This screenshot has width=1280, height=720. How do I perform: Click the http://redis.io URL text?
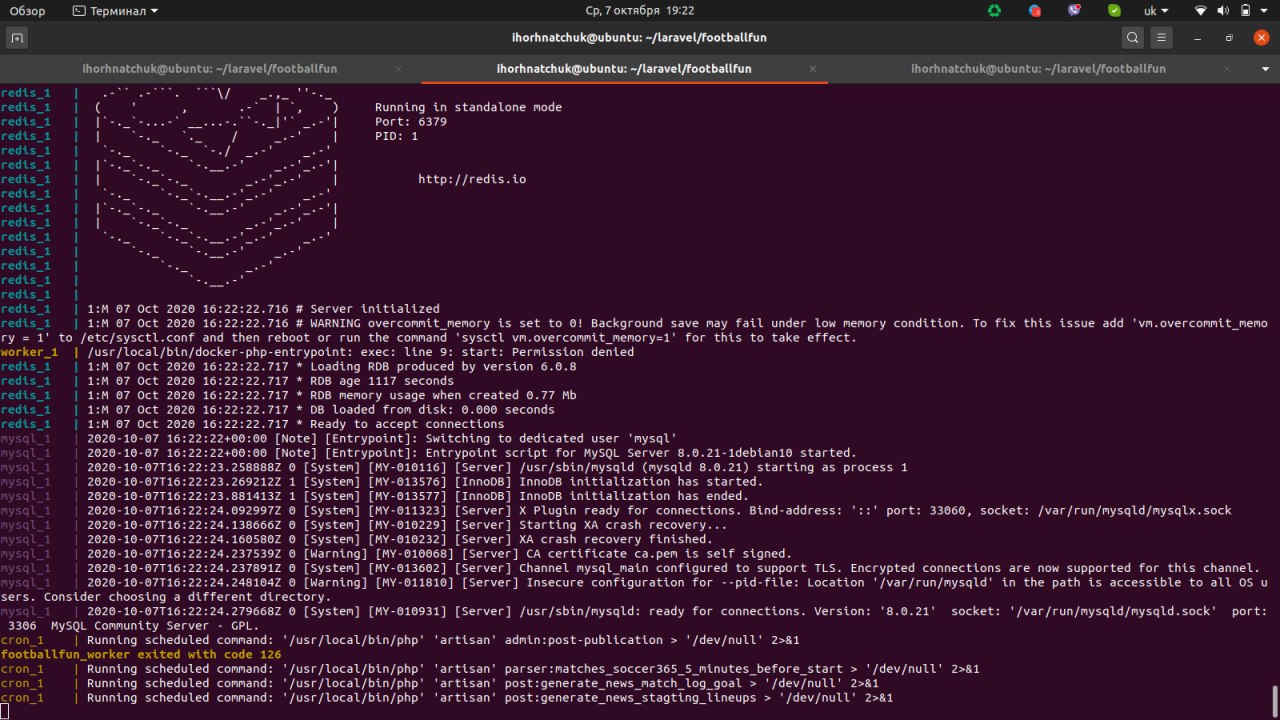472,179
